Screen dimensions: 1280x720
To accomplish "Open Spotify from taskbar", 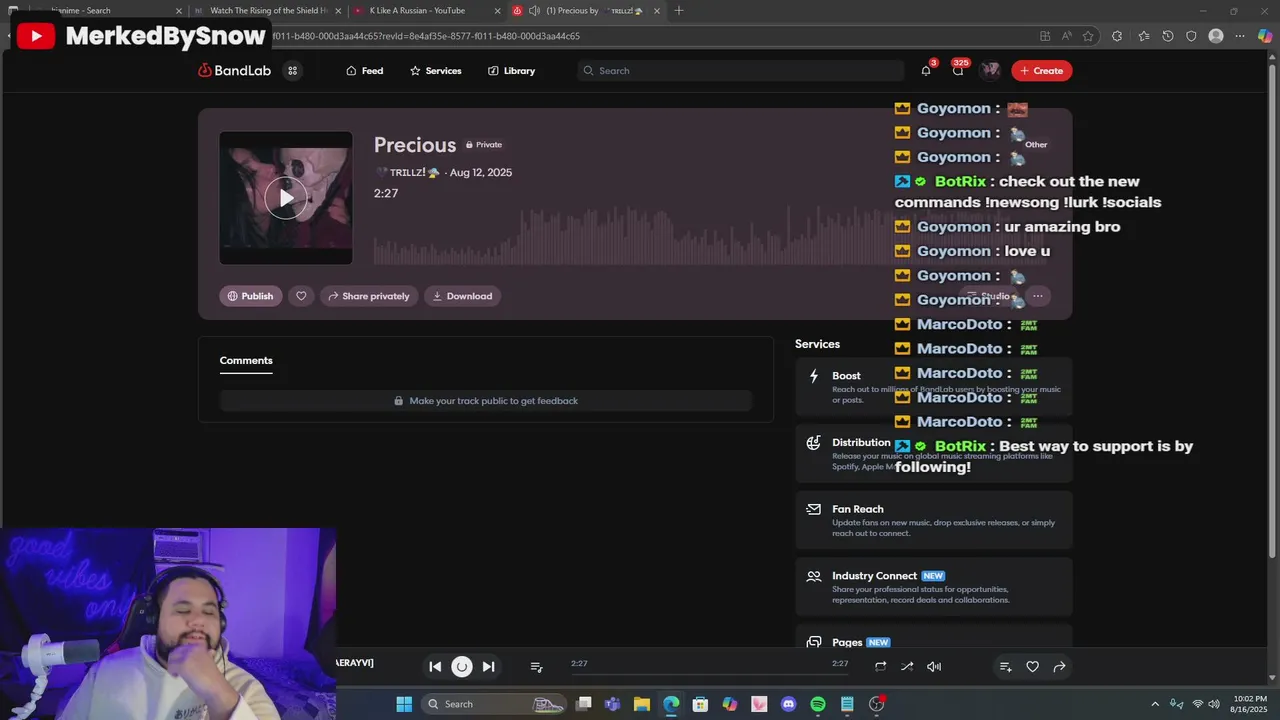I will [x=818, y=704].
